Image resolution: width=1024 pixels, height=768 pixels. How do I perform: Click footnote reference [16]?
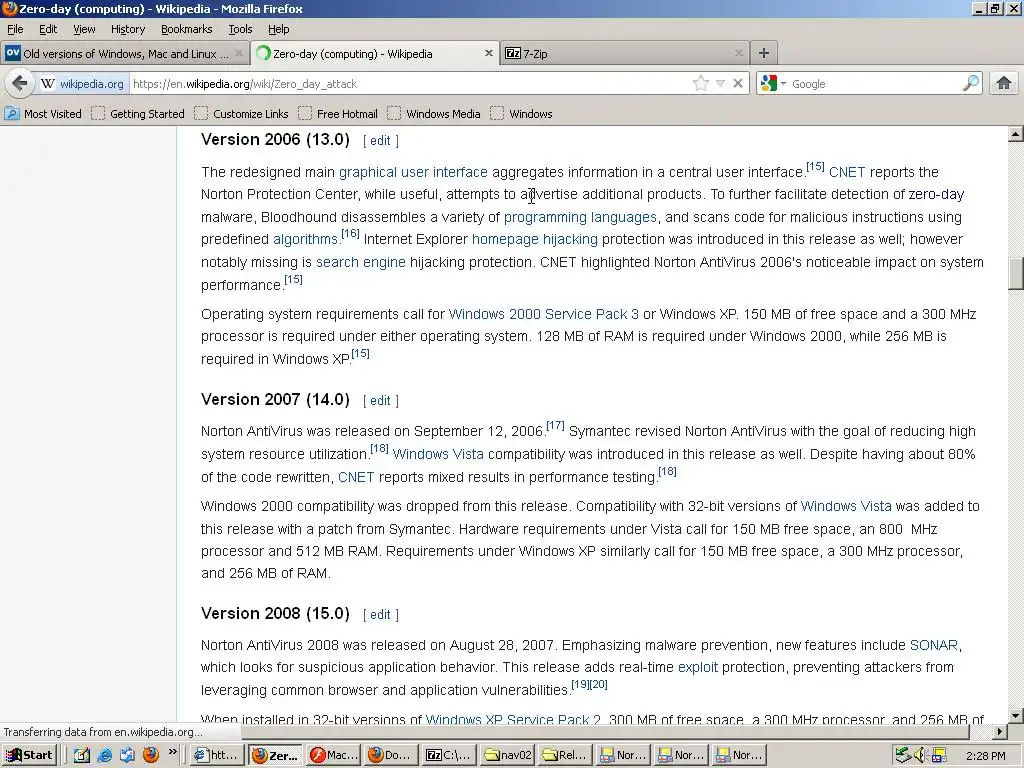350,234
